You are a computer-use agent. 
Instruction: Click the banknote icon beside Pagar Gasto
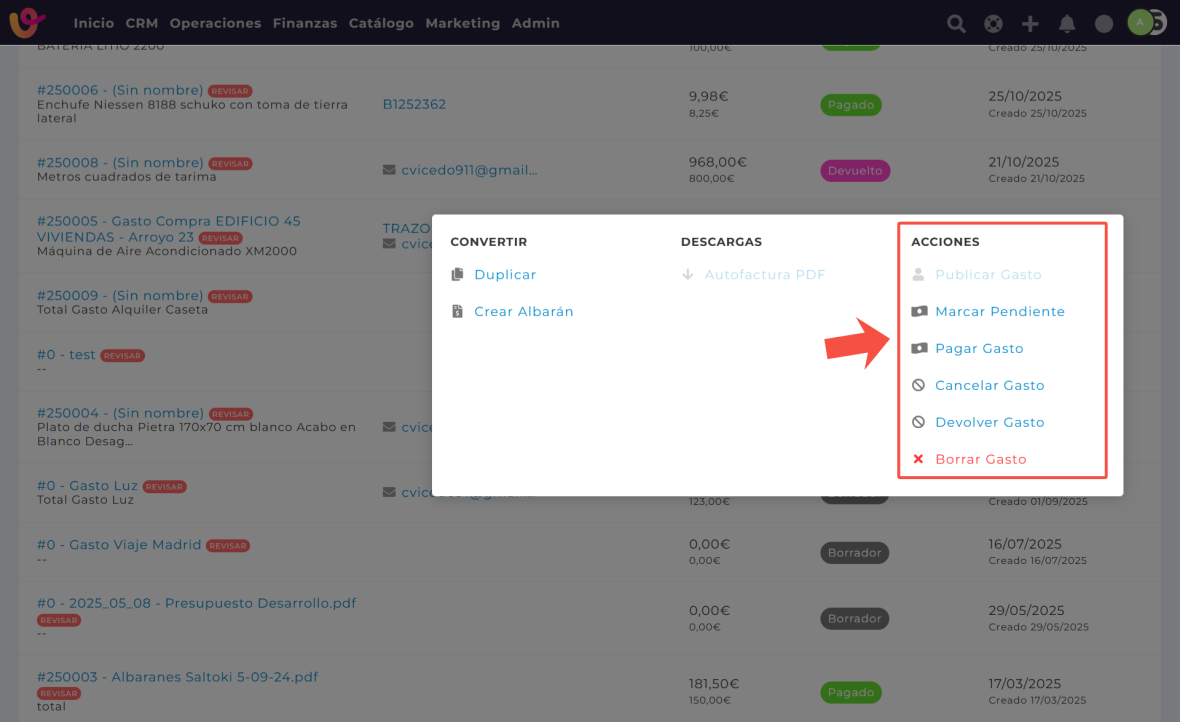[919, 348]
